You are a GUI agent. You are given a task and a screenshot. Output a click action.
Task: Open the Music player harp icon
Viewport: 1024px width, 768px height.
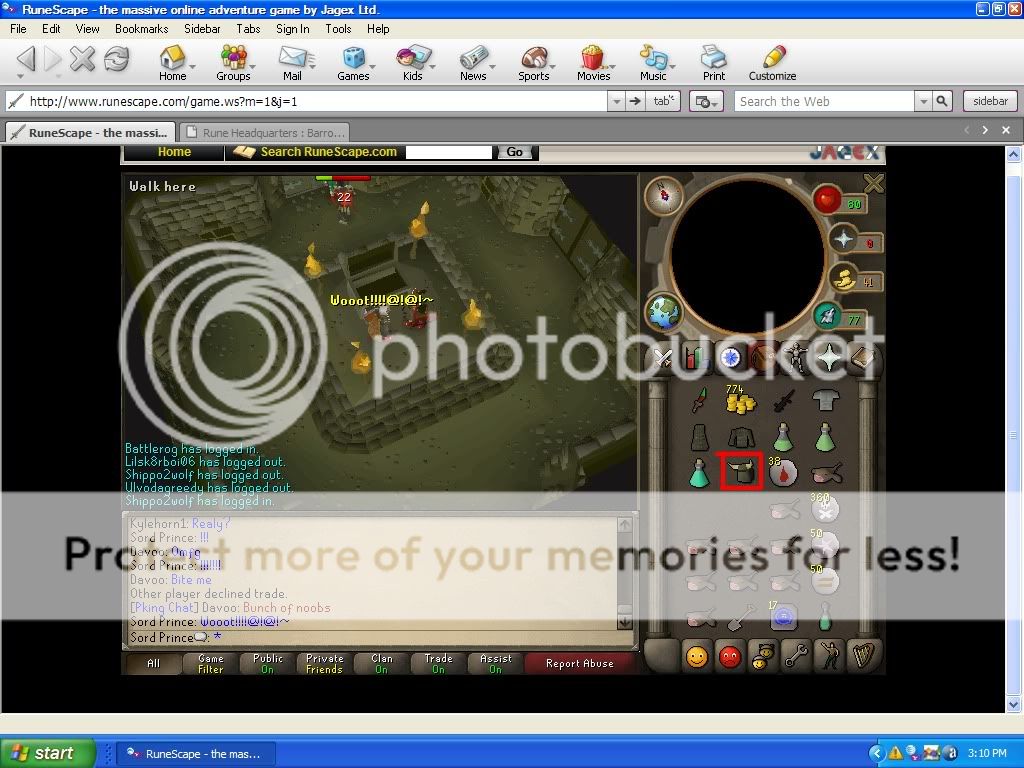[x=861, y=657]
